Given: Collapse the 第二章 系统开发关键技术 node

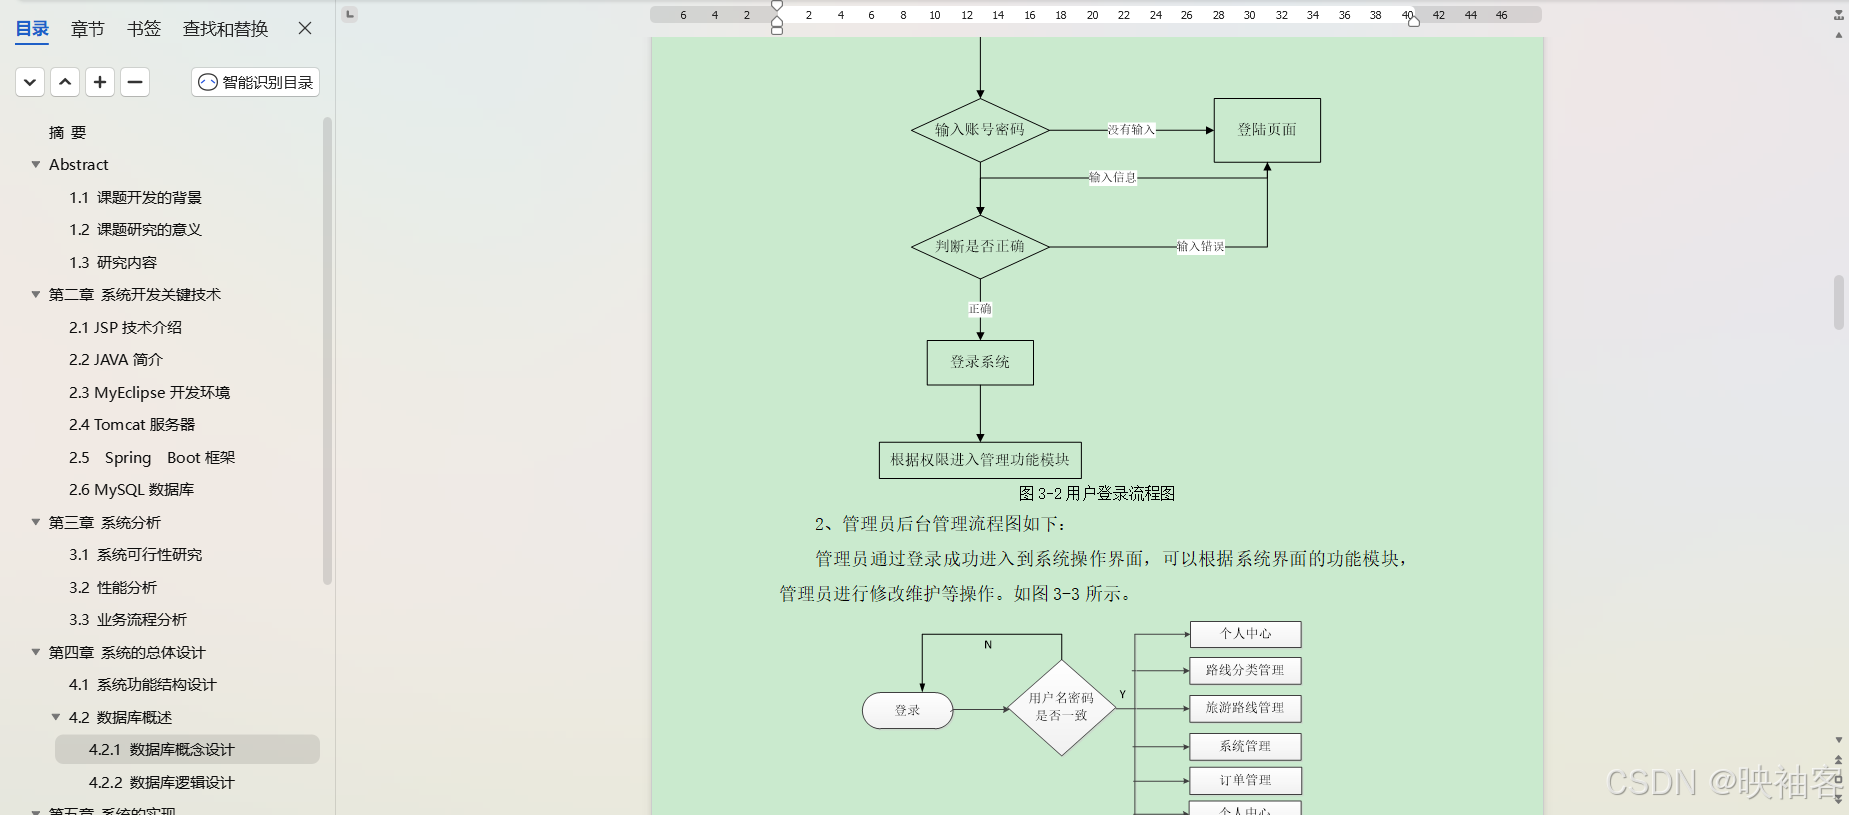Looking at the screenshot, I should (36, 294).
